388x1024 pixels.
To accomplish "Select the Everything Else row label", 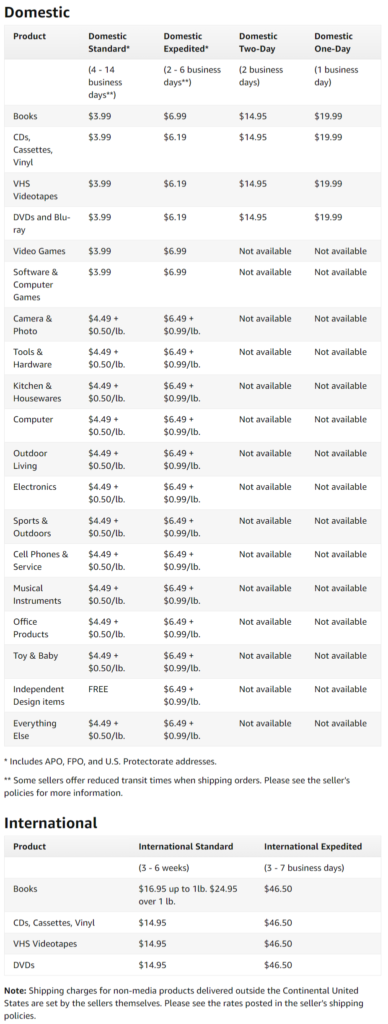I will coord(35,729).
